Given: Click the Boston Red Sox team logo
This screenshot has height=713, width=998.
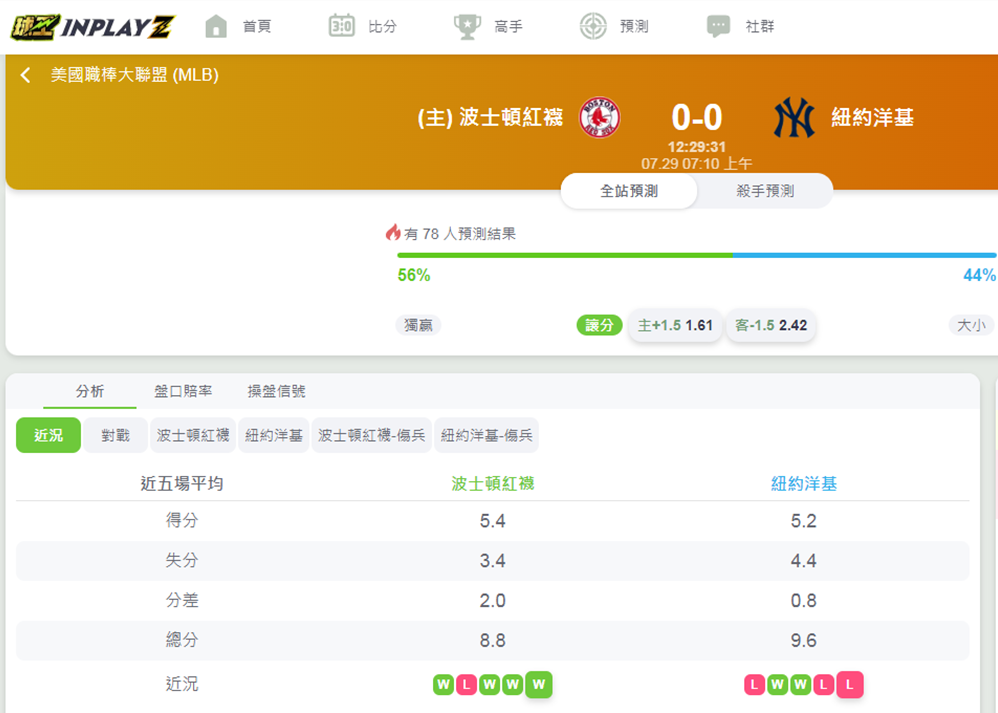Looking at the screenshot, I should tap(599, 117).
